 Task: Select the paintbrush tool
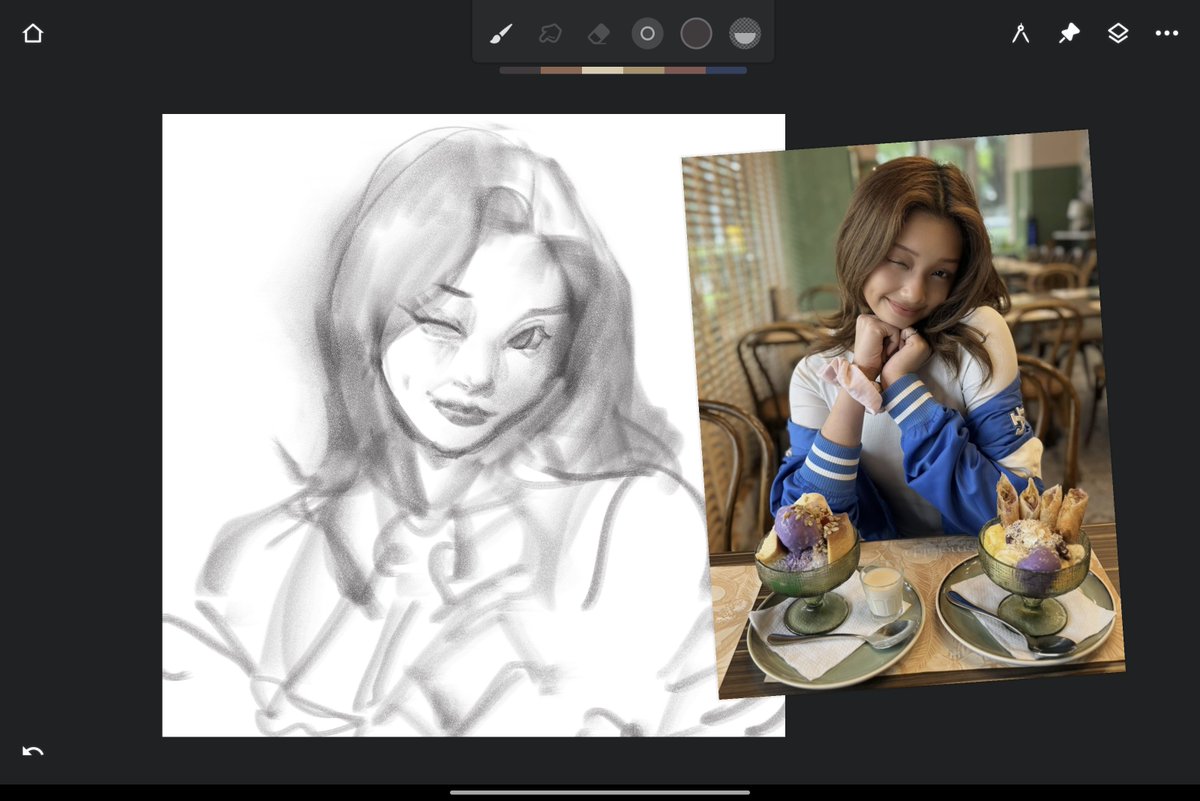pyautogui.click(x=501, y=34)
